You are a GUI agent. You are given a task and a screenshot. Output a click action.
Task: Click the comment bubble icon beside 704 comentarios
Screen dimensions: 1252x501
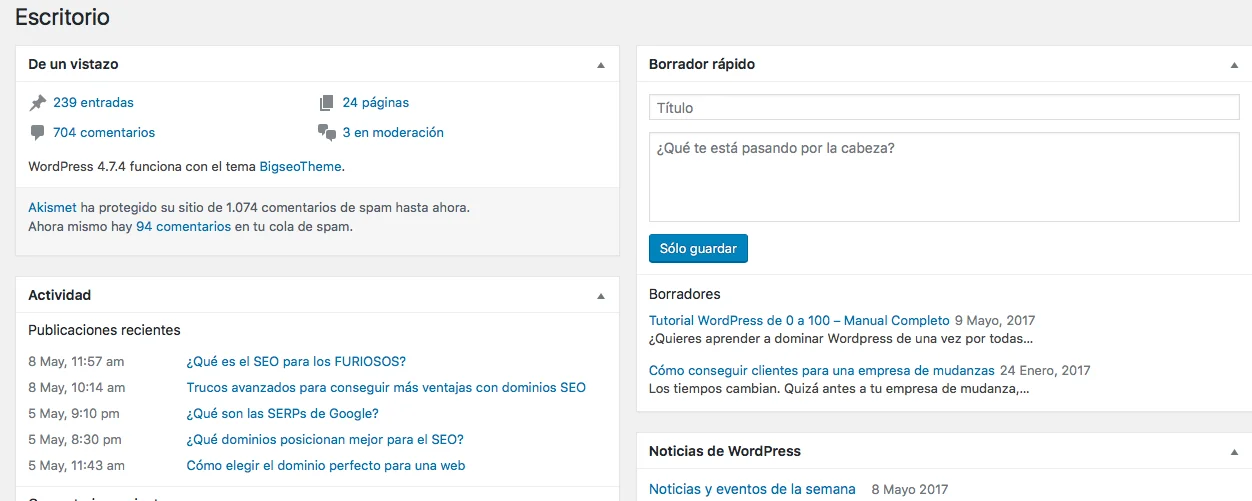(x=38, y=132)
